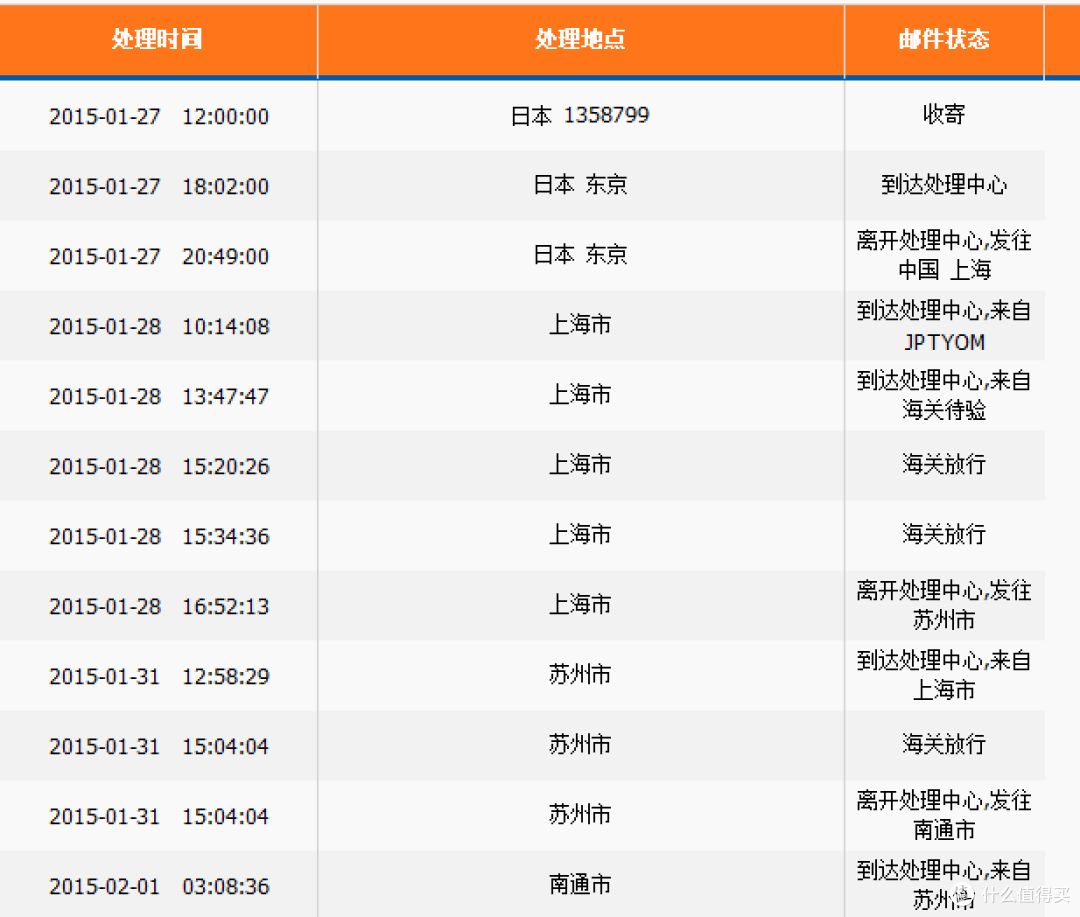The height and width of the screenshot is (917, 1080).
Task: Click 上海市 in the 15:20:26 row
Action: point(580,465)
